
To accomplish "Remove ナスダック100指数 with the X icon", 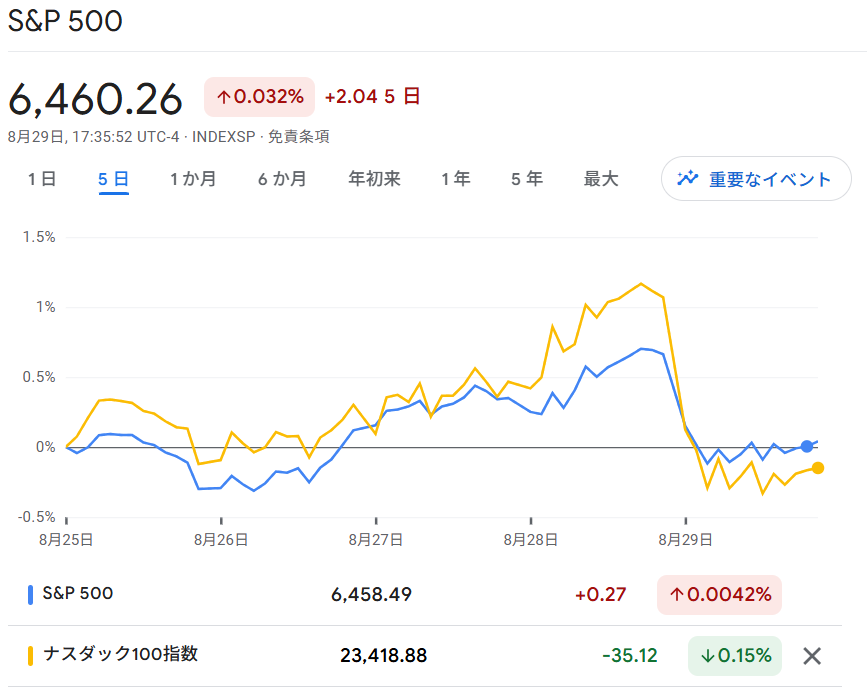I will pos(812,656).
